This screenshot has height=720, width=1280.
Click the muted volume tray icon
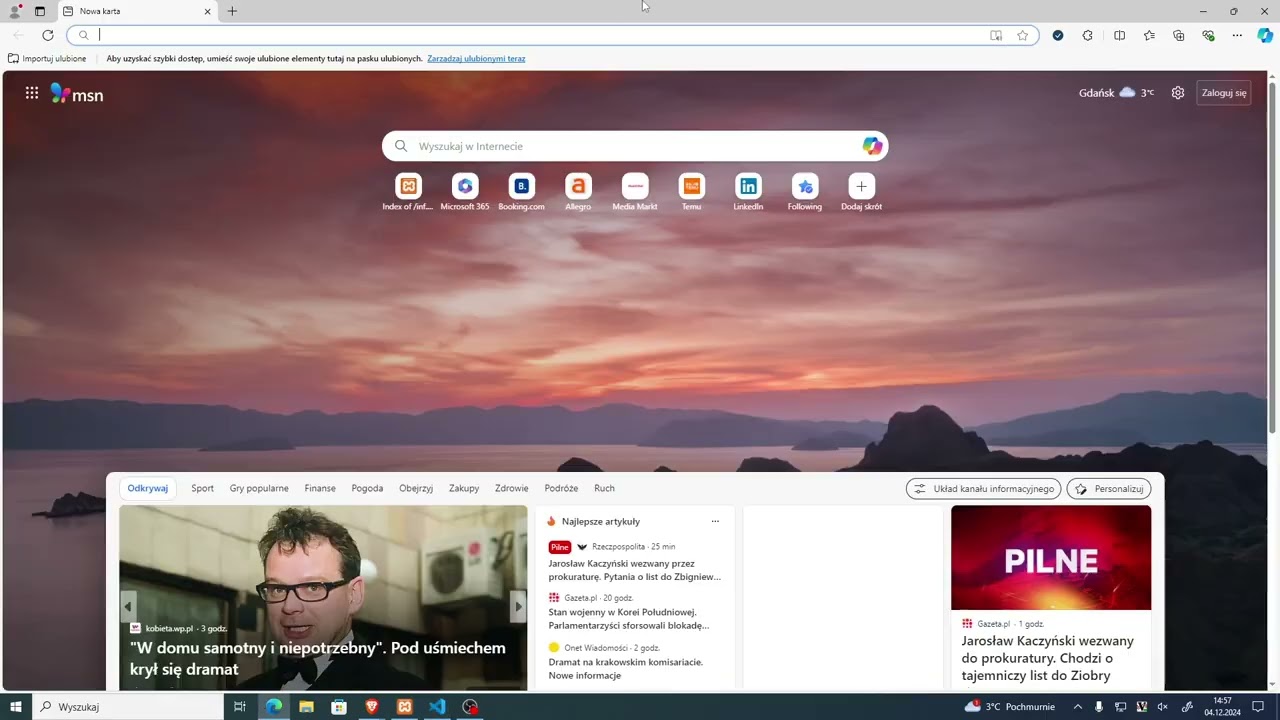point(1162,707)
